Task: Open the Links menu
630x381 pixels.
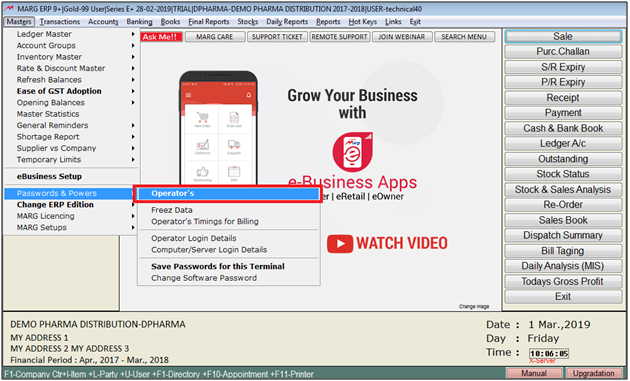Action: [x=393, y=22]
